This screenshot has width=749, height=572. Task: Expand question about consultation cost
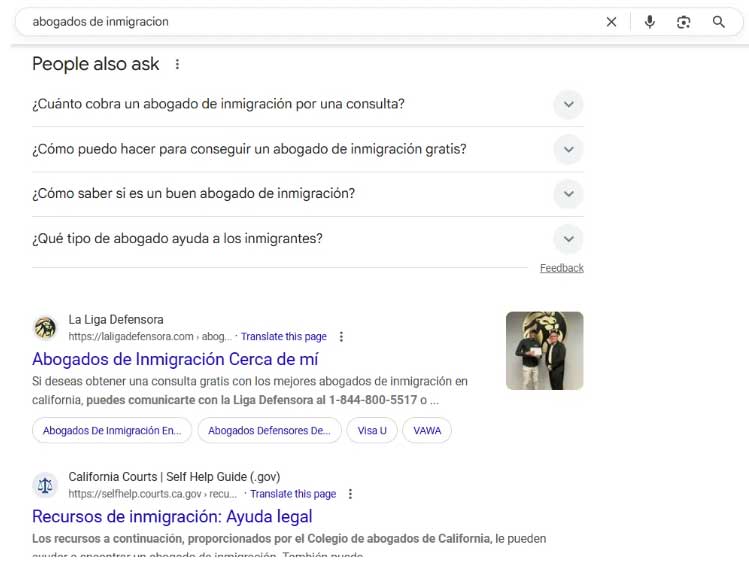568,104
